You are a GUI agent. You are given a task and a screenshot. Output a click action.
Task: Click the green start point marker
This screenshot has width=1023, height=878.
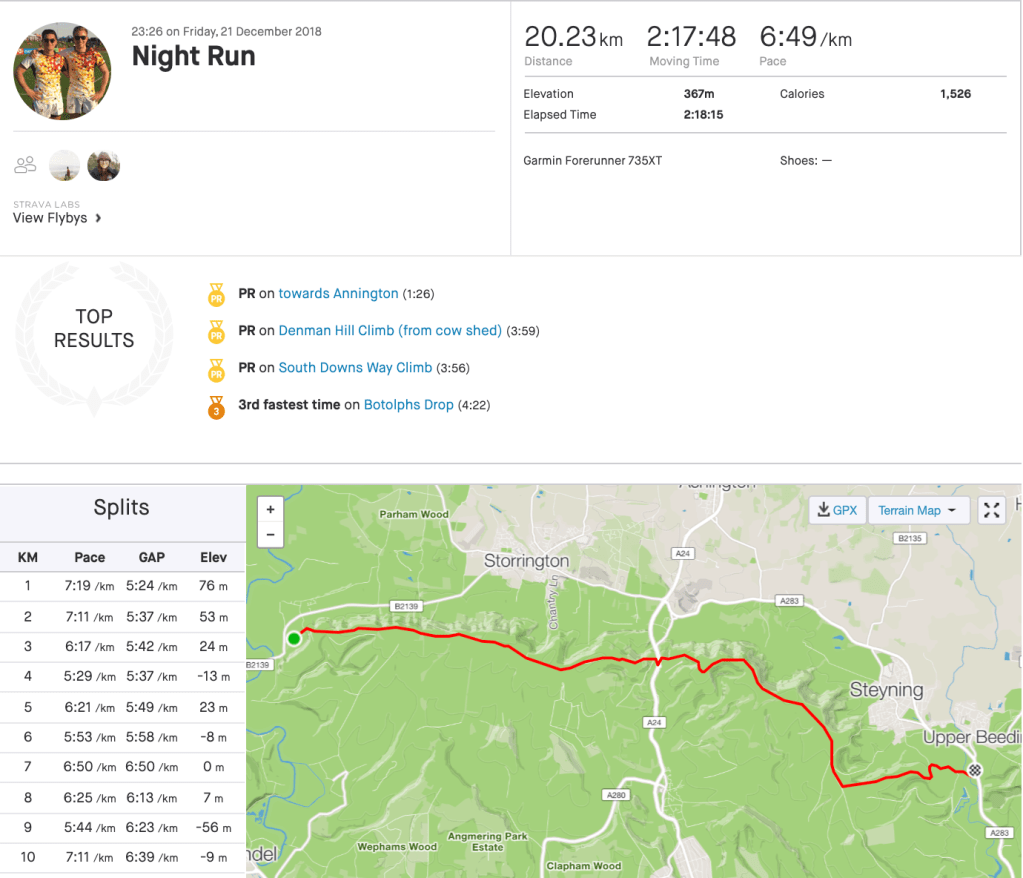(294, 638)
